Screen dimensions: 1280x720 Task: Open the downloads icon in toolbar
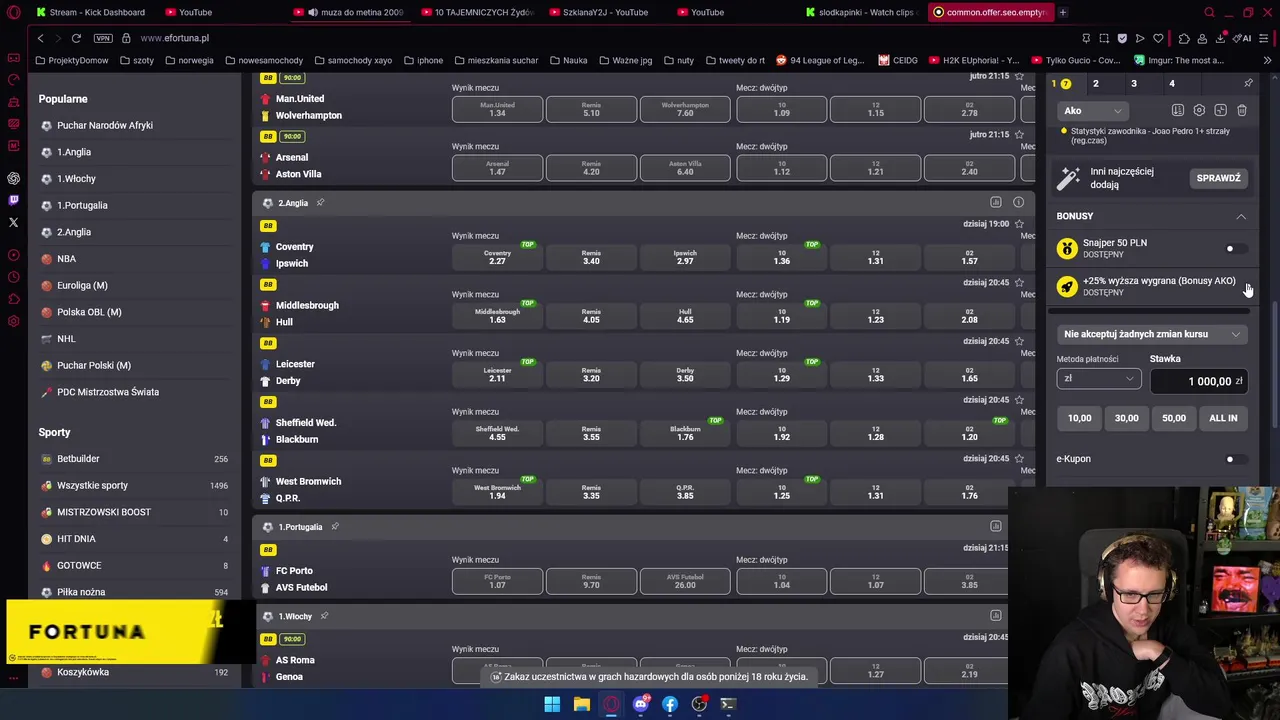(x=1221, y=38)
